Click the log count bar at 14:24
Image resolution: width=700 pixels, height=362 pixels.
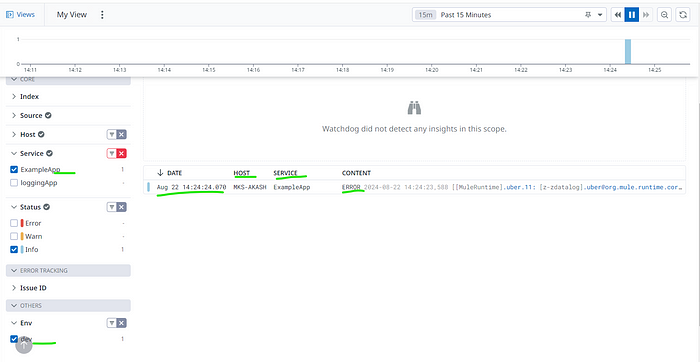point(628,51)
